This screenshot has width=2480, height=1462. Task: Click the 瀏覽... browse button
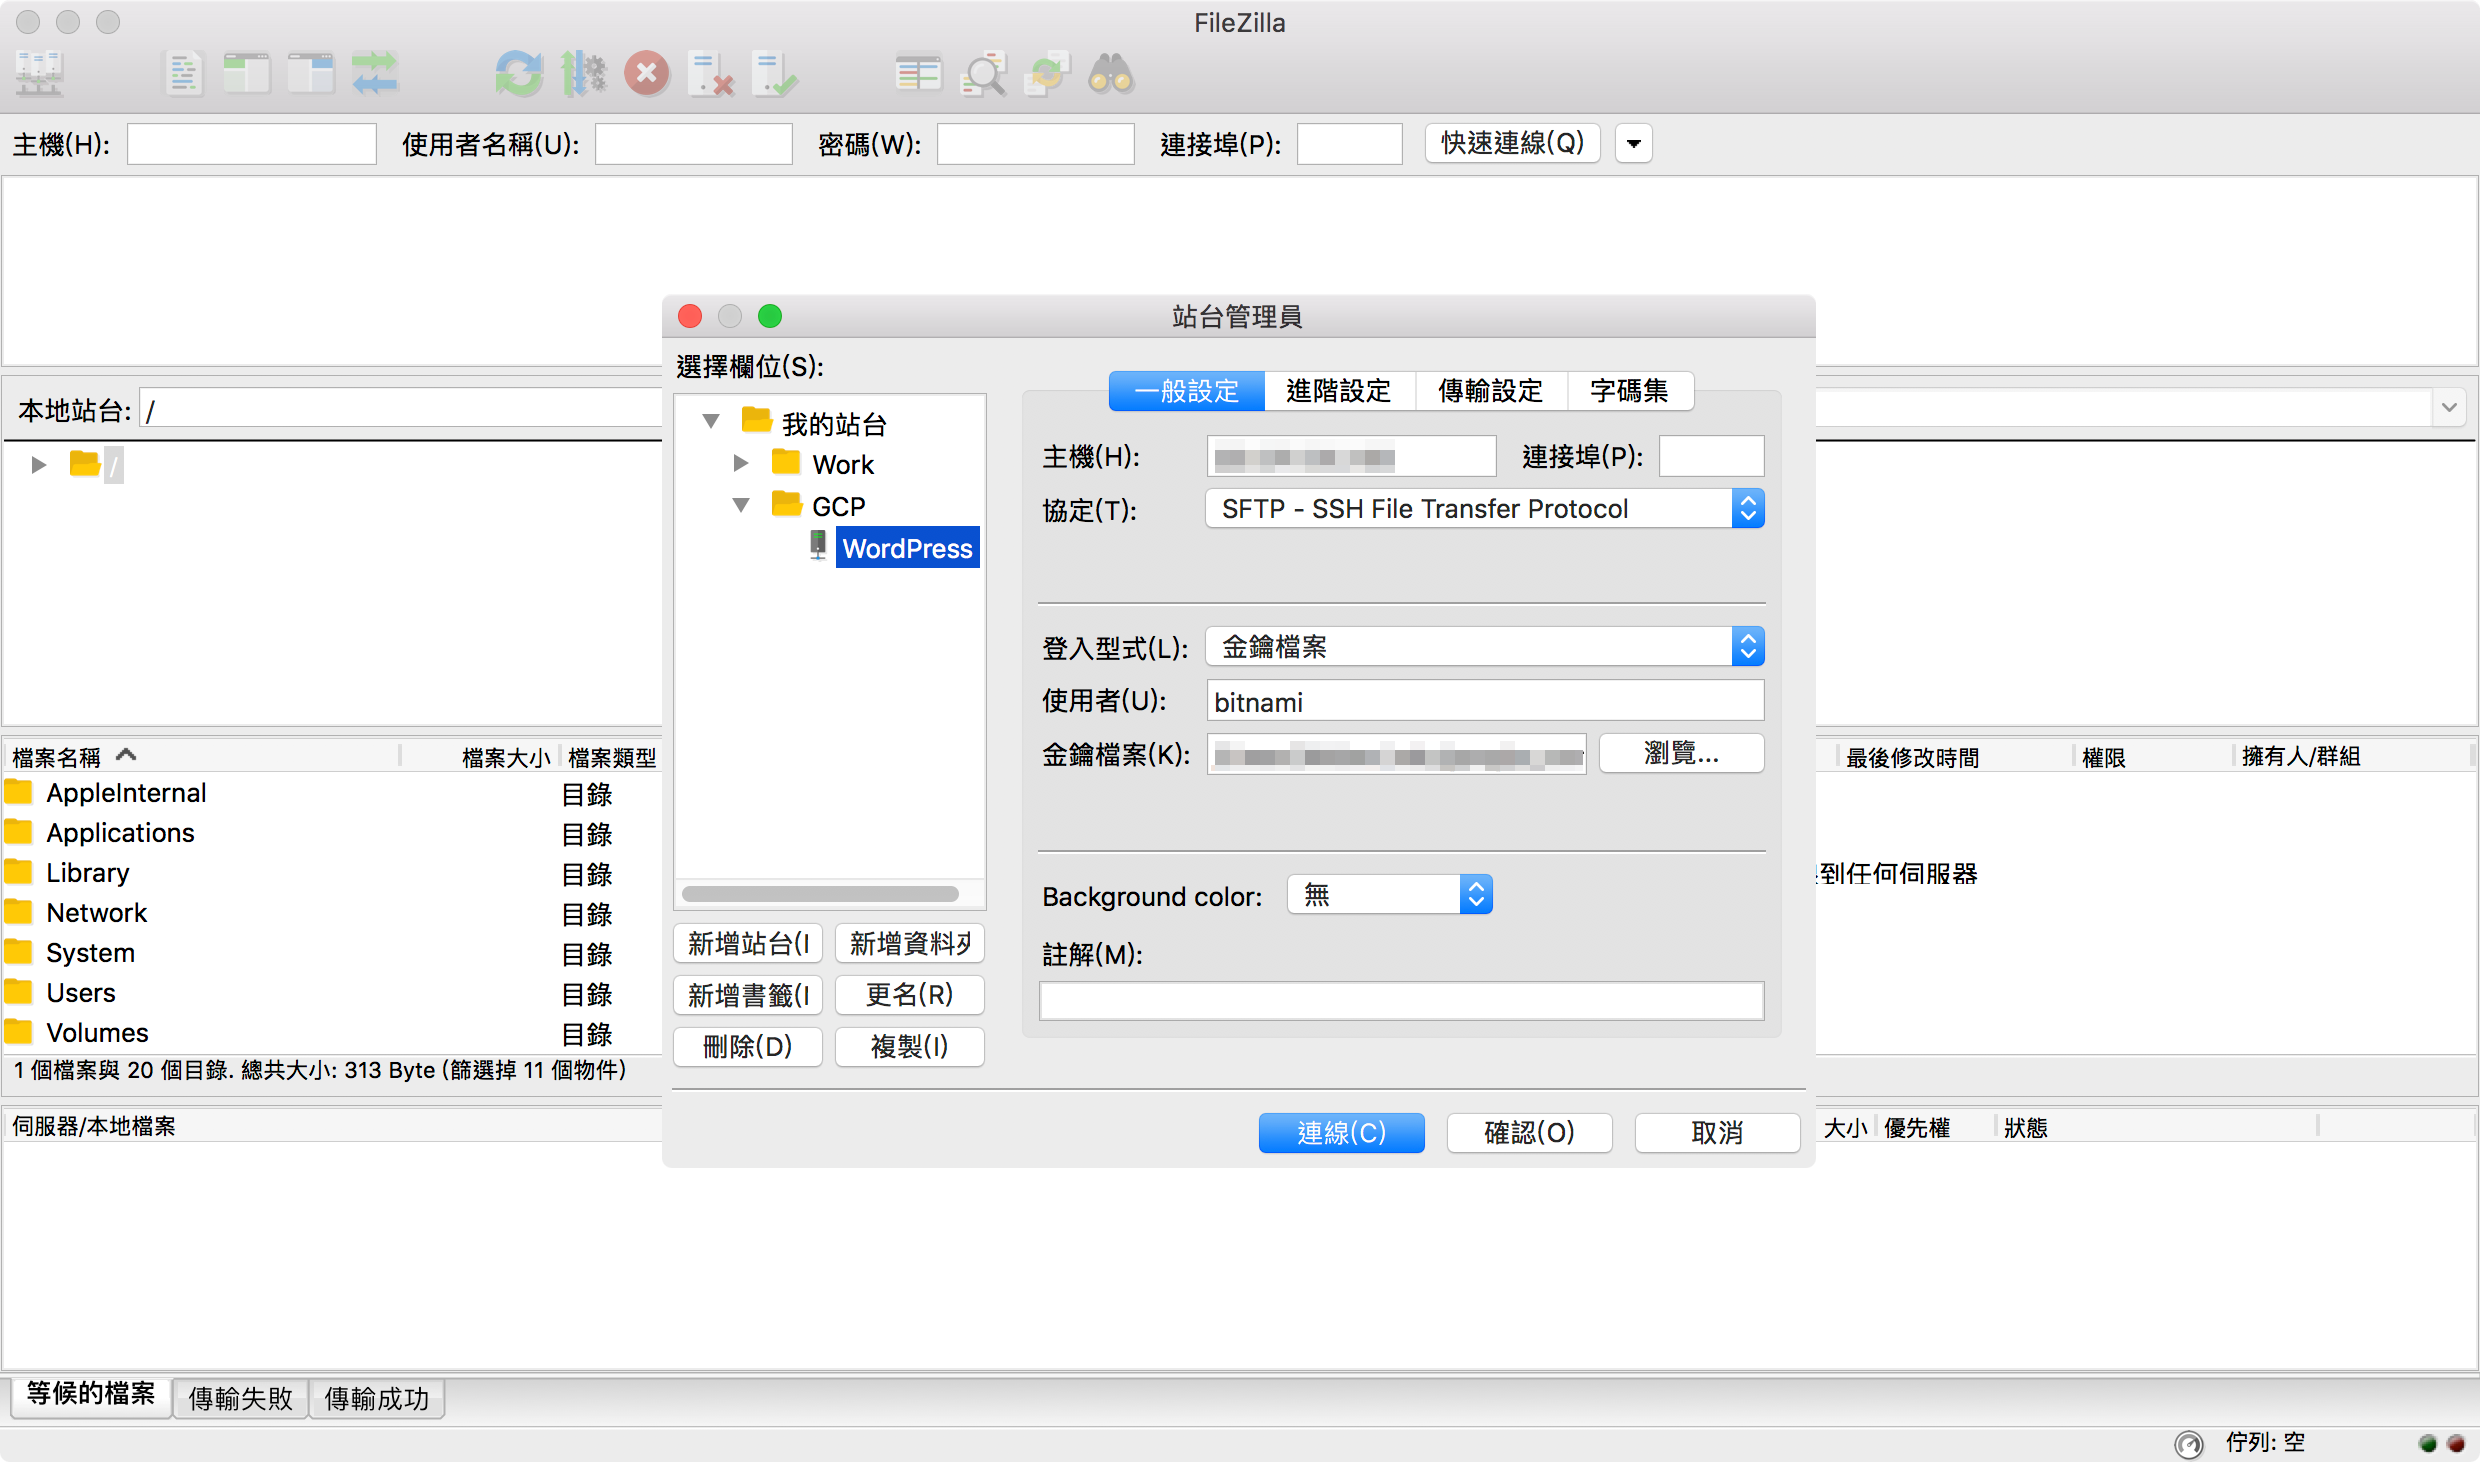[x=1681, y=754]
